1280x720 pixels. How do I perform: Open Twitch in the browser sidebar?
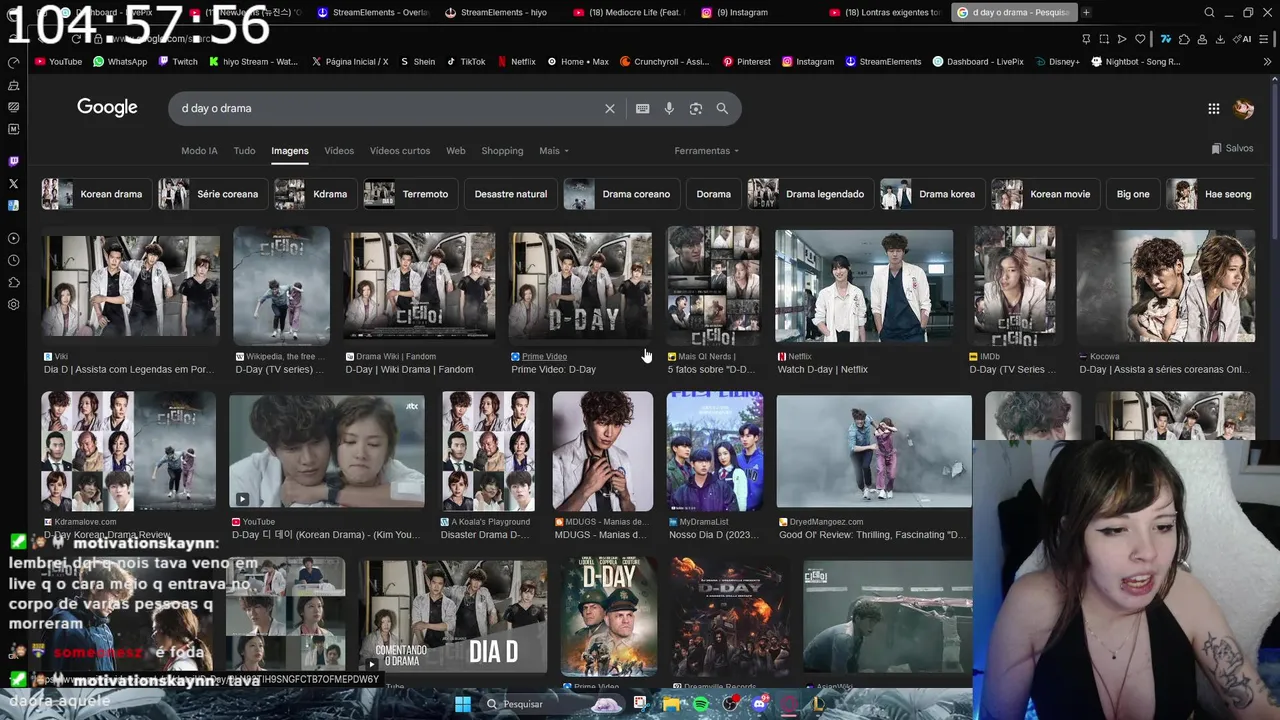[x=13, y=161]
